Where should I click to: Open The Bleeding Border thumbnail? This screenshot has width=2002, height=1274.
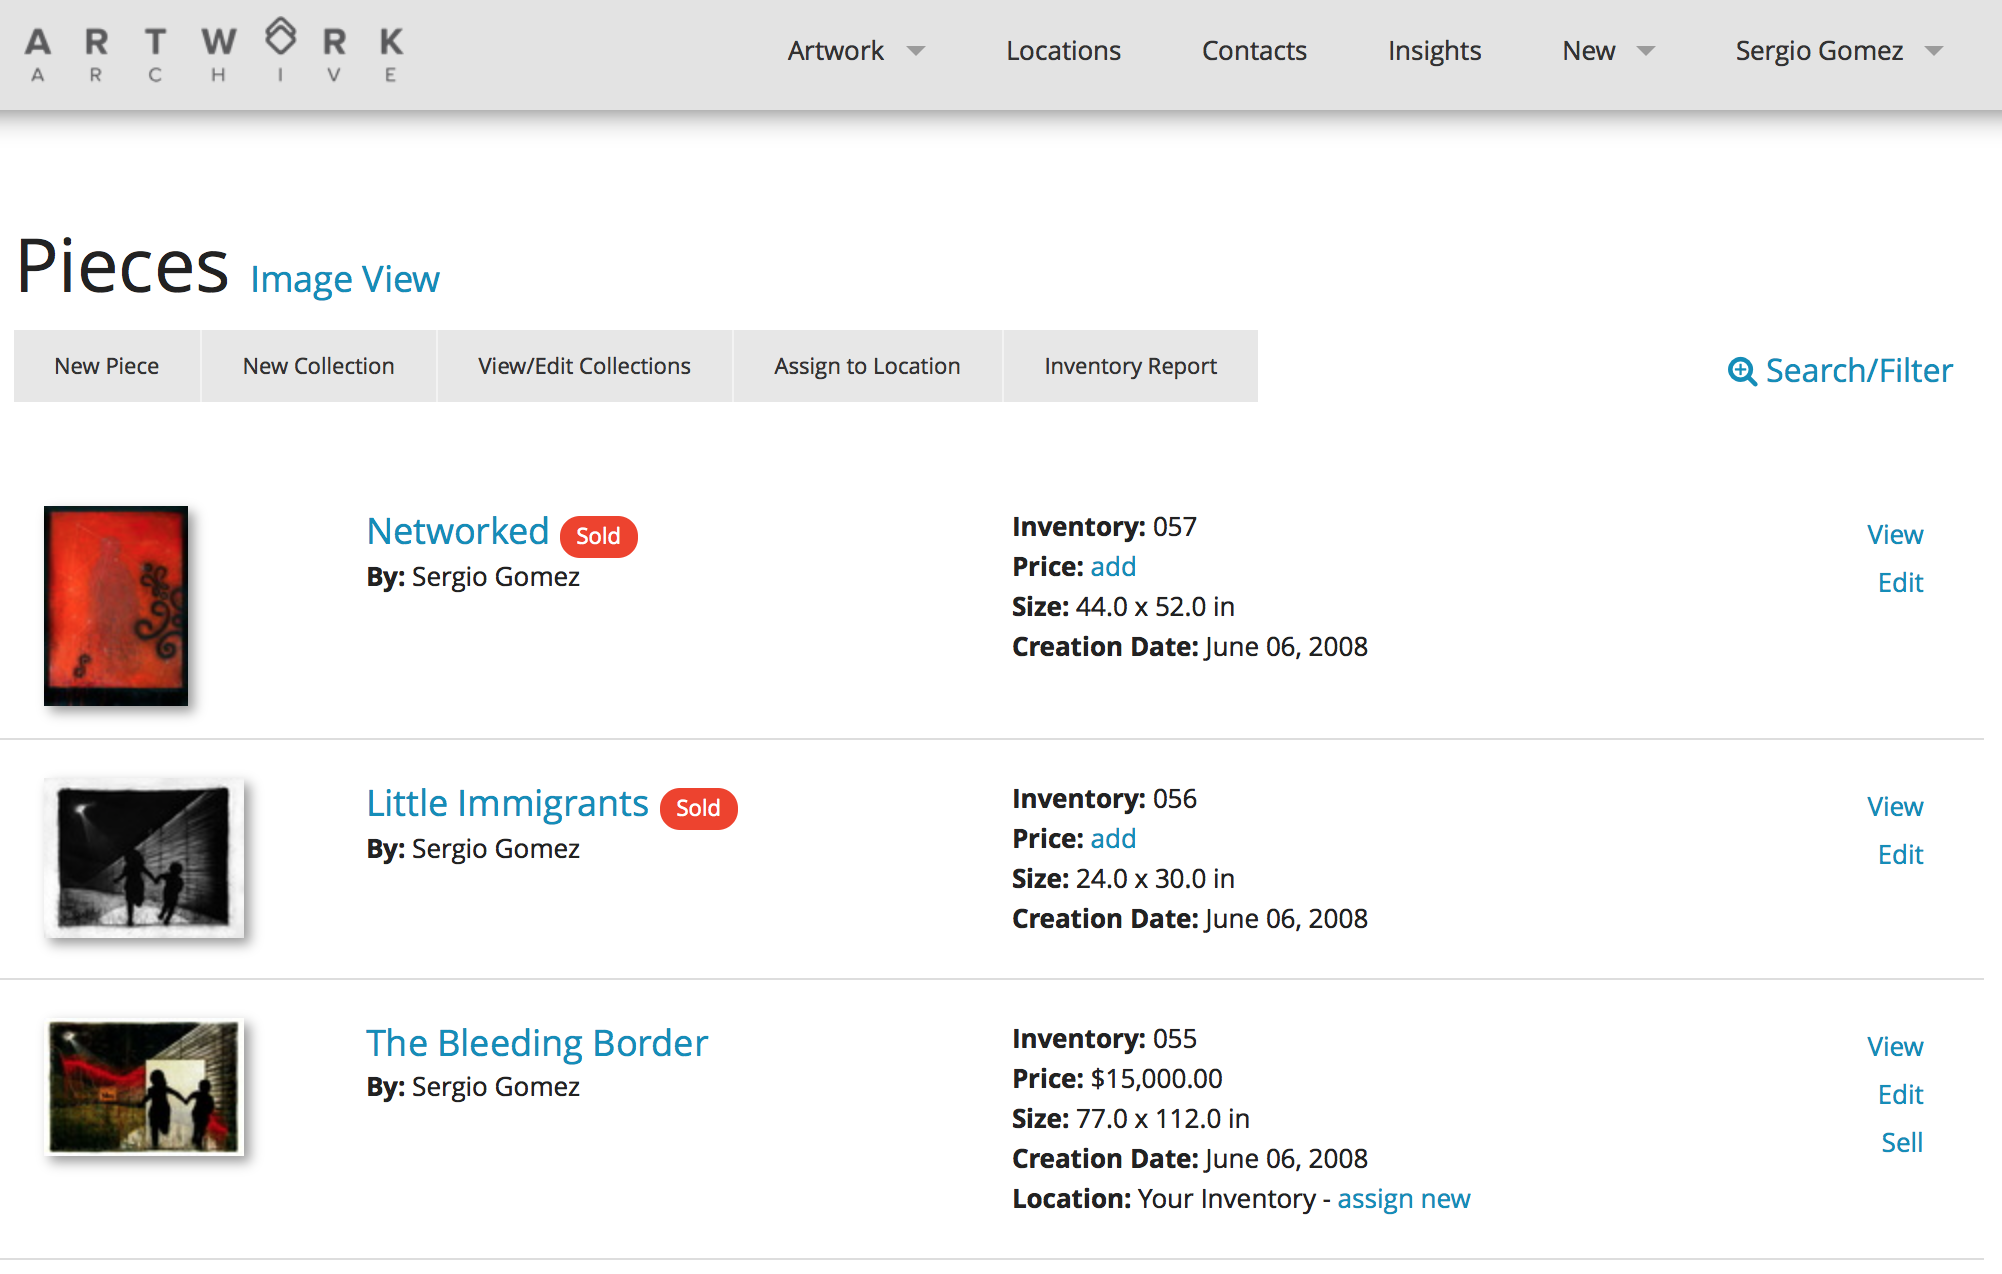(145, 1087)
